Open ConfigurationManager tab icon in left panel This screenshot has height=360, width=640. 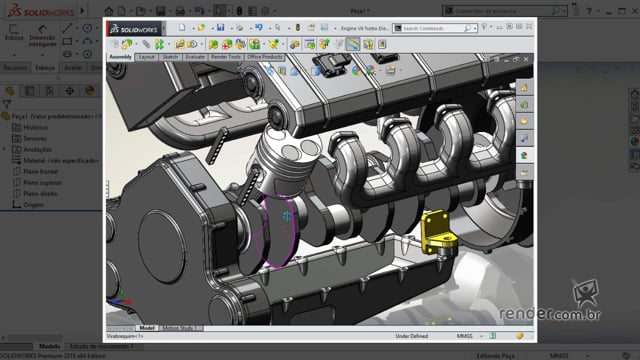pos(49,91)
